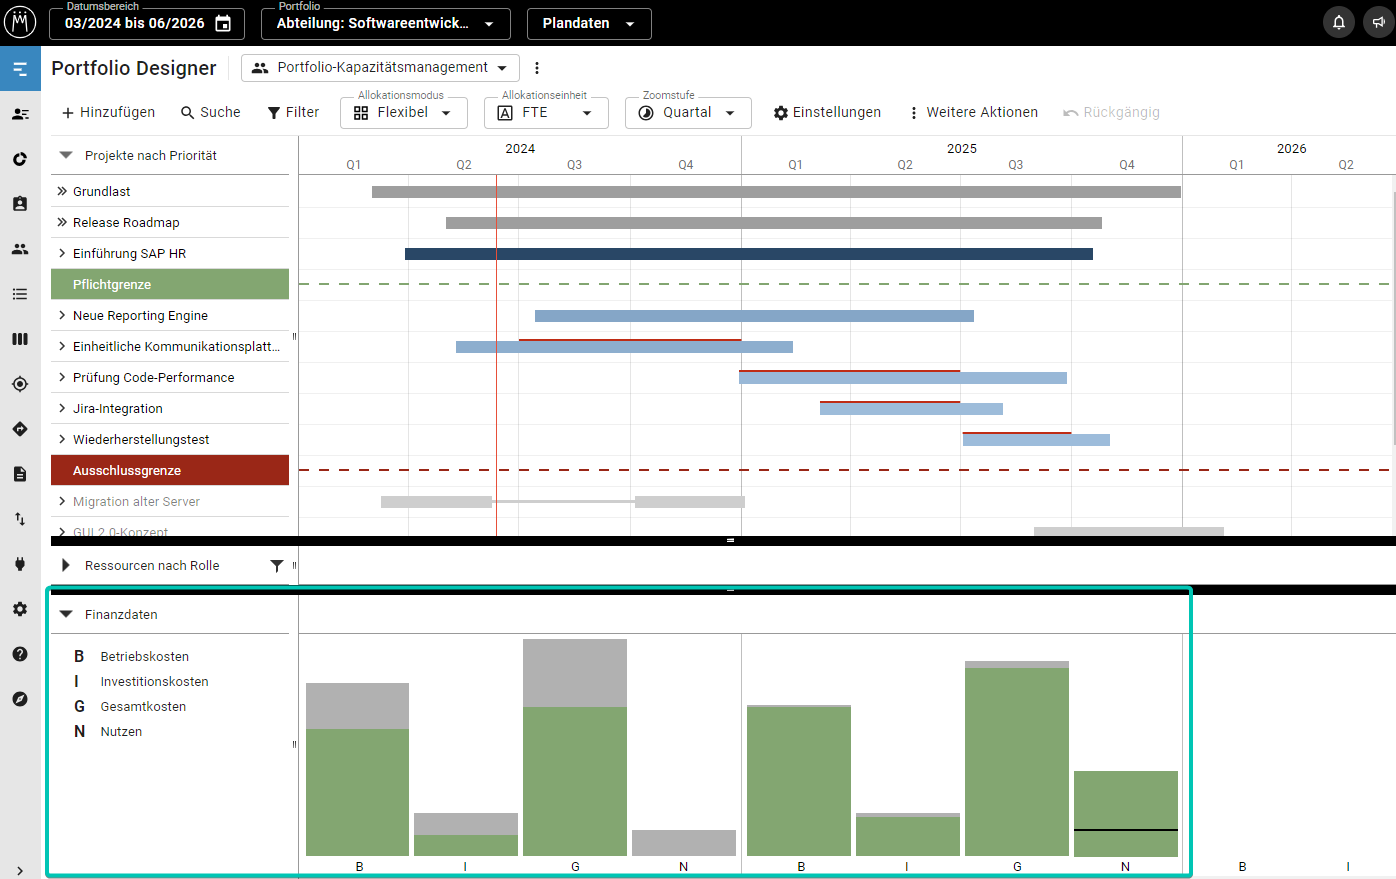
Task: Expand the Ressourcen nach Rolle section
Action: [x=66, y=566]
